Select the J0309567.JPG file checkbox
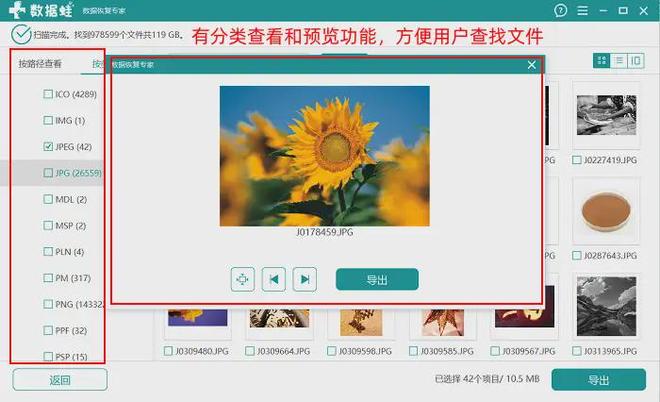 495,351
